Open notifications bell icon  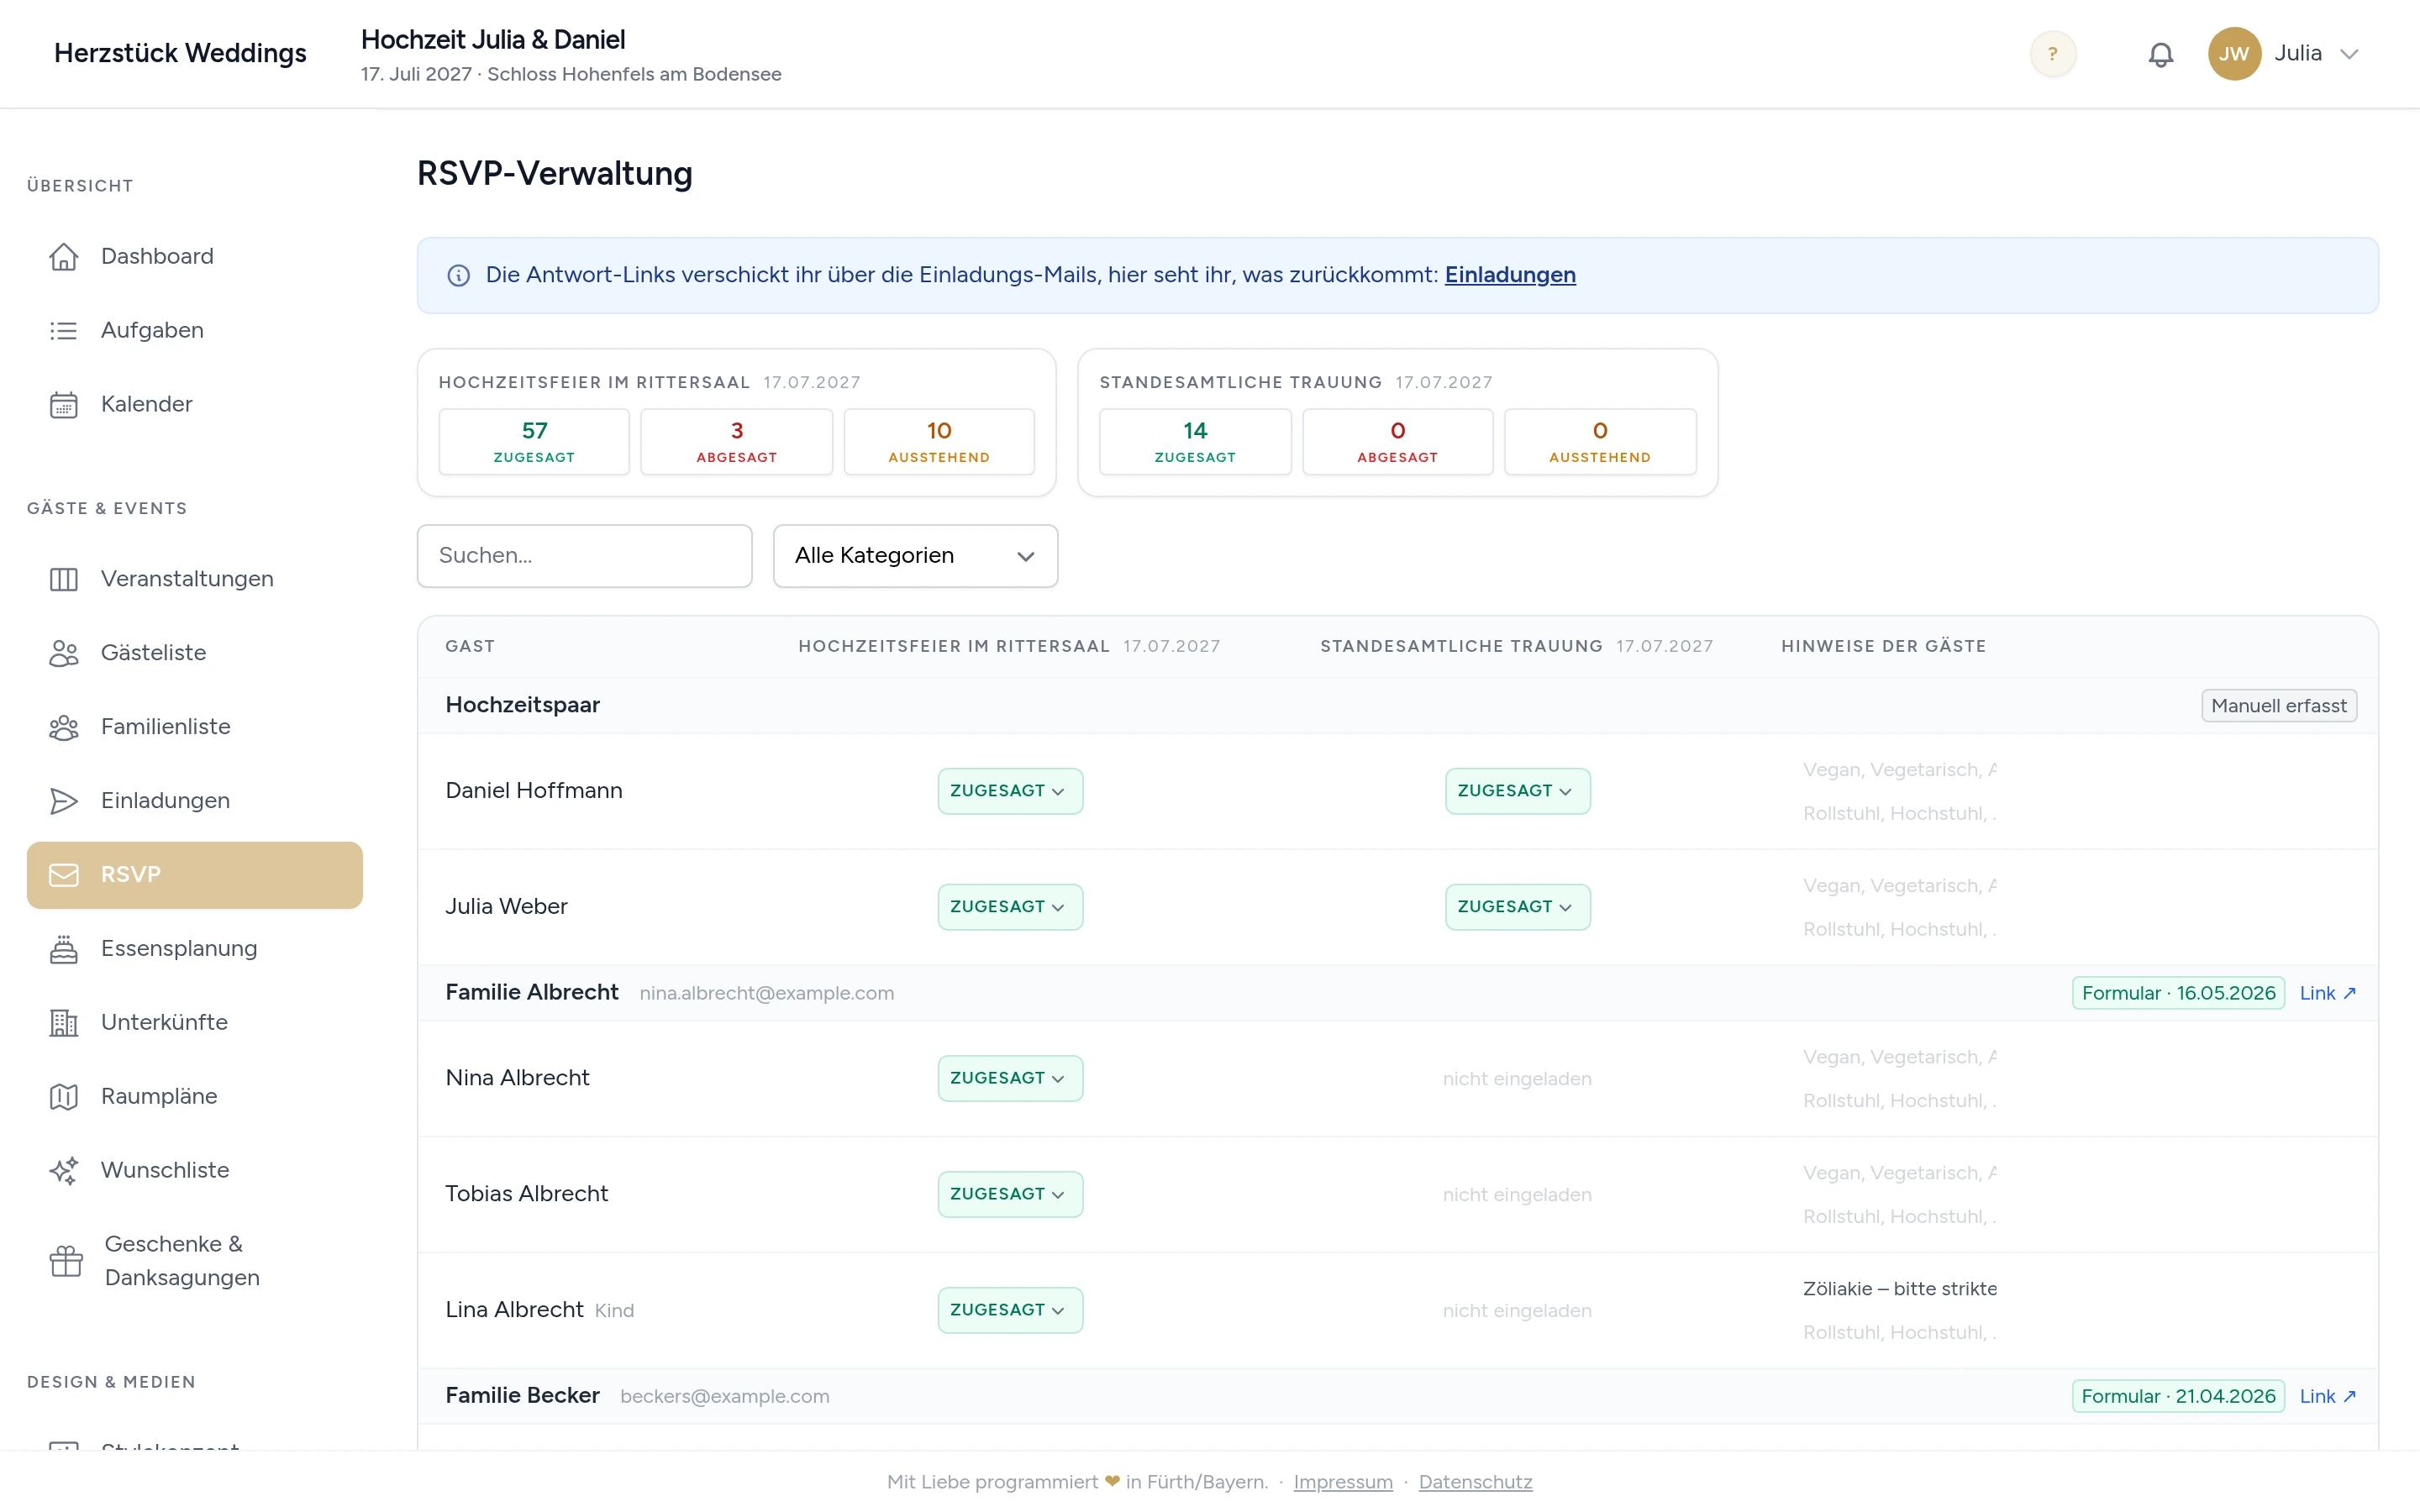pos(2160,54)
